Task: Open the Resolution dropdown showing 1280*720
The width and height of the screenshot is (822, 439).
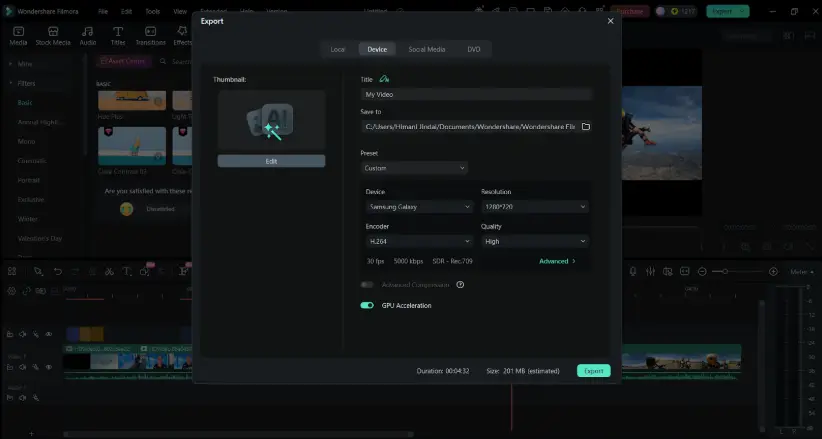Action: tap(534, 207)
